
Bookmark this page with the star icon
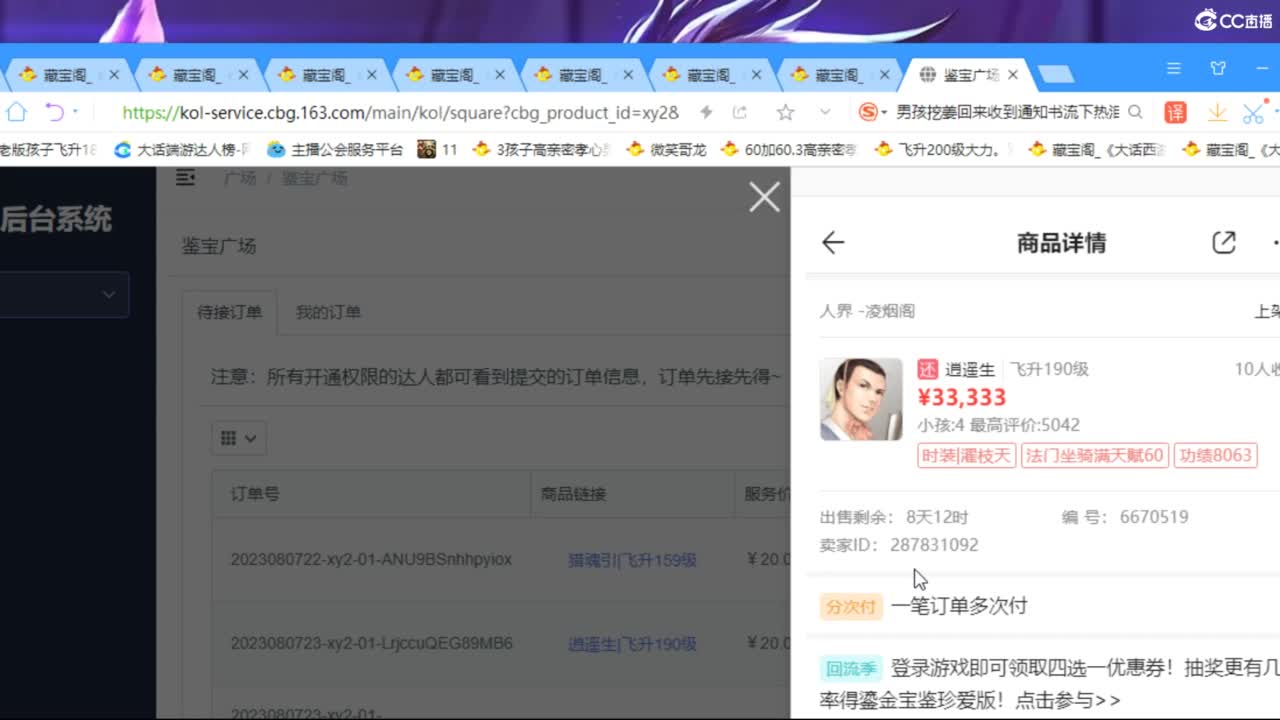click(786, 112)
